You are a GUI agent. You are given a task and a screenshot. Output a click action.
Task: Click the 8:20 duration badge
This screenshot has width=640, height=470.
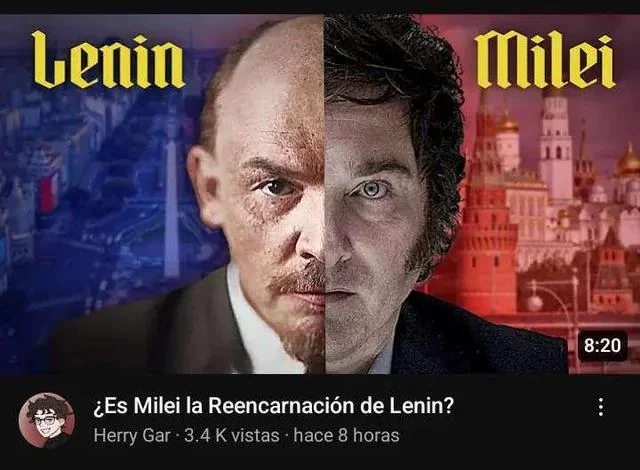(x=602, y=346)
